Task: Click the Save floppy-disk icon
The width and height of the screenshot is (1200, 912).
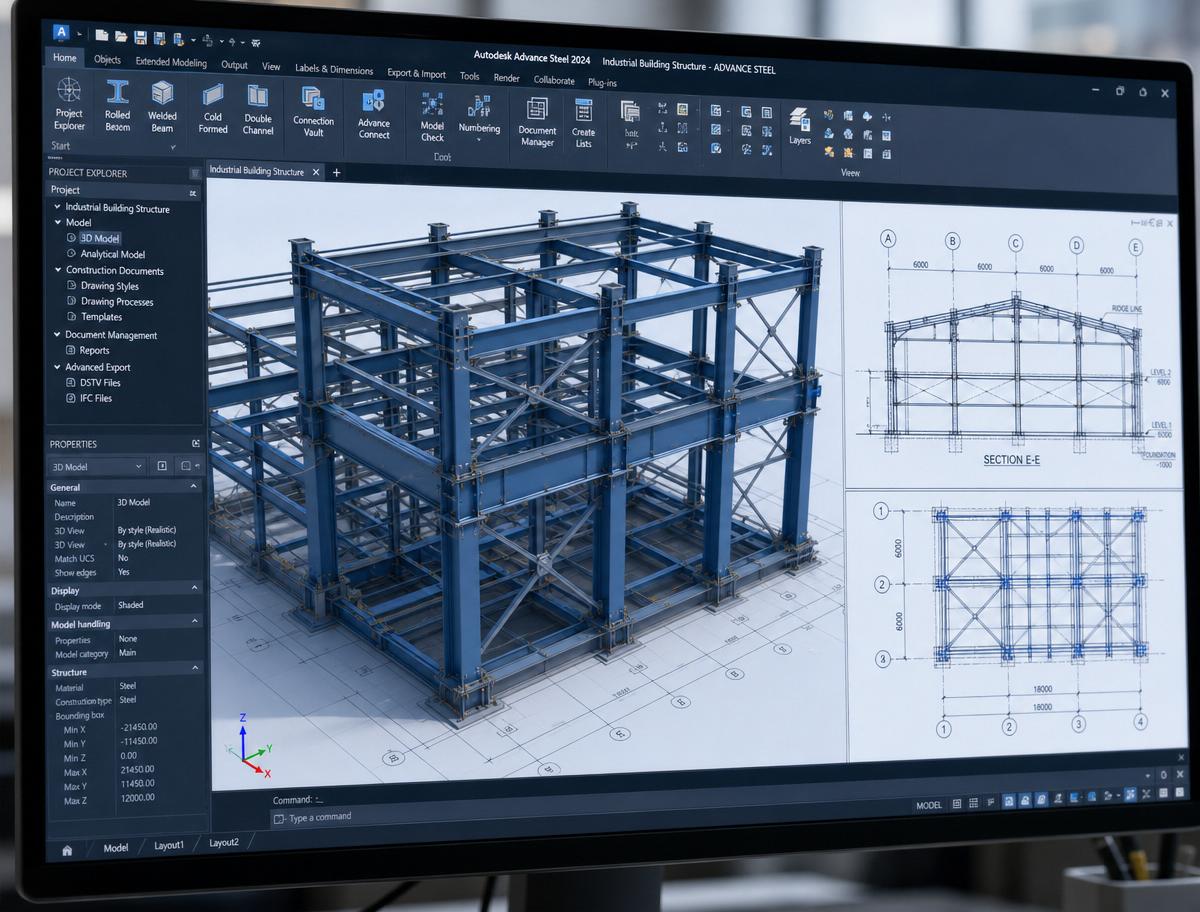Action: tap(141, 38)
